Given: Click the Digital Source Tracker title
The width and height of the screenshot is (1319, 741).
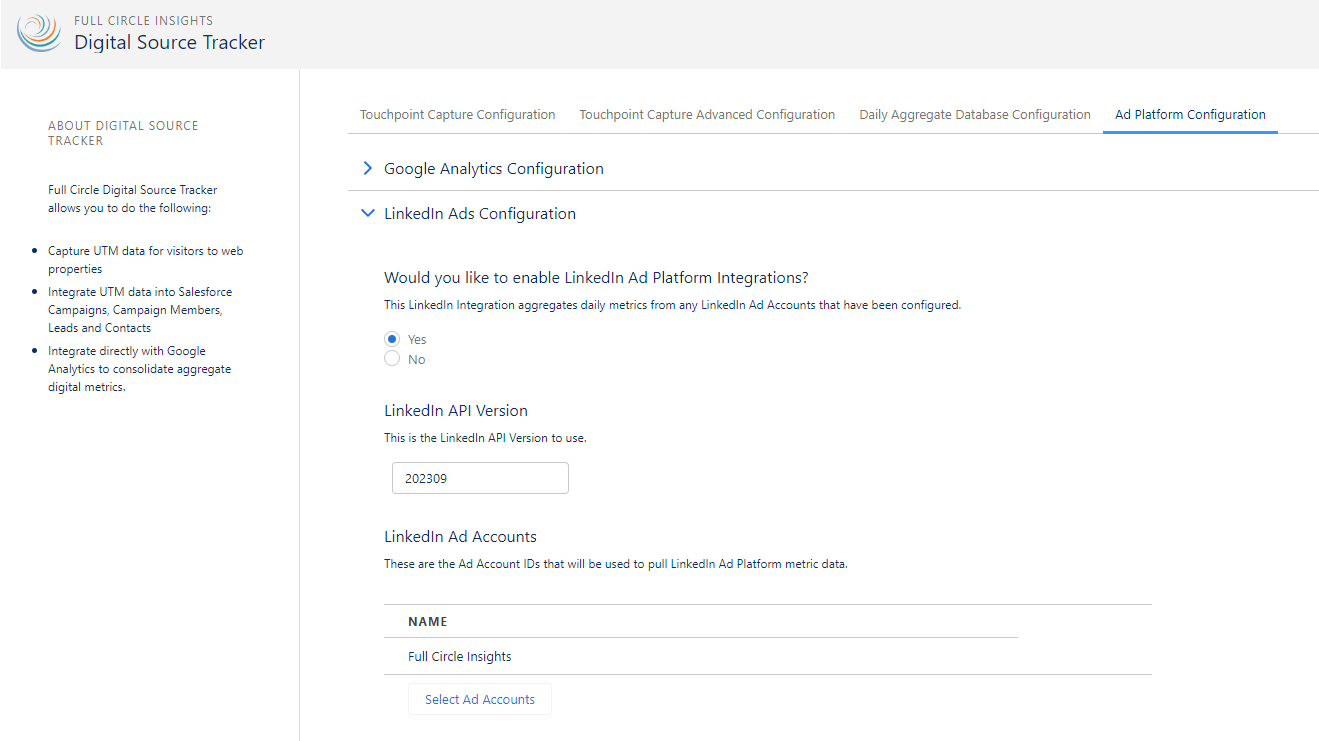Looking at the screenshot, I should point(170,43).
